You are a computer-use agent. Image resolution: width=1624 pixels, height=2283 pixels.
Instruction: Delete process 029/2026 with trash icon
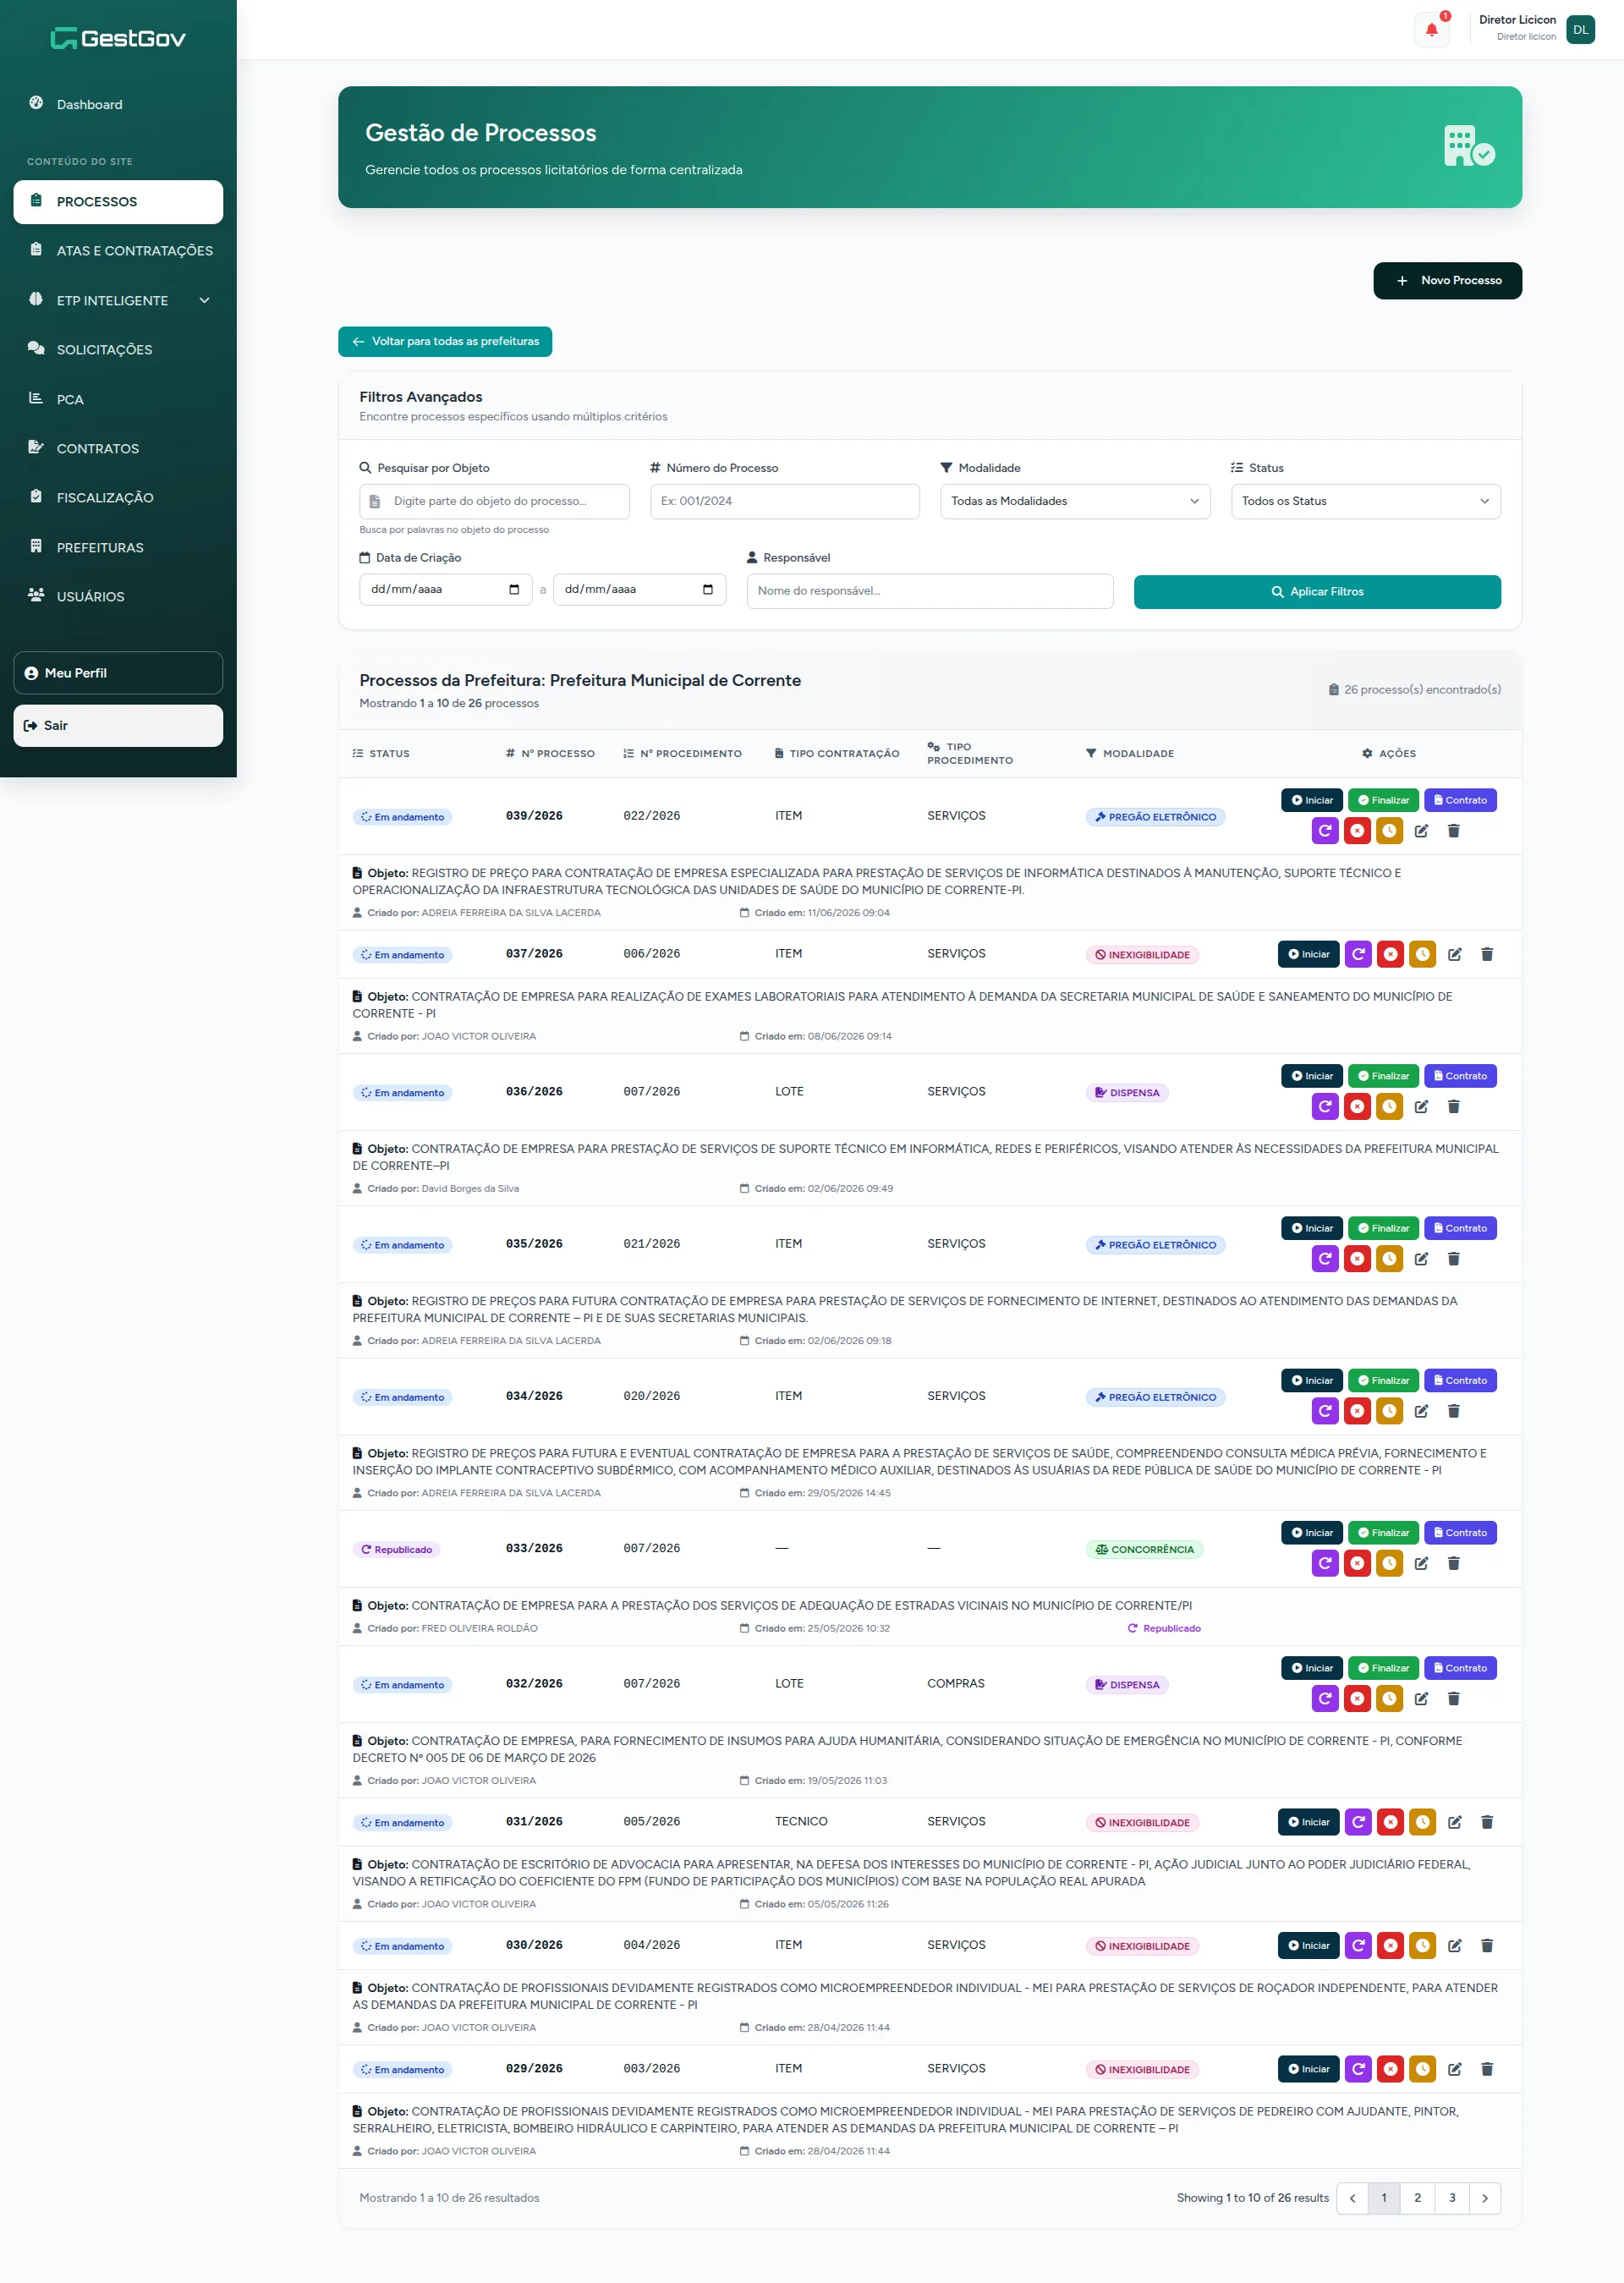pos(1487,2068)
